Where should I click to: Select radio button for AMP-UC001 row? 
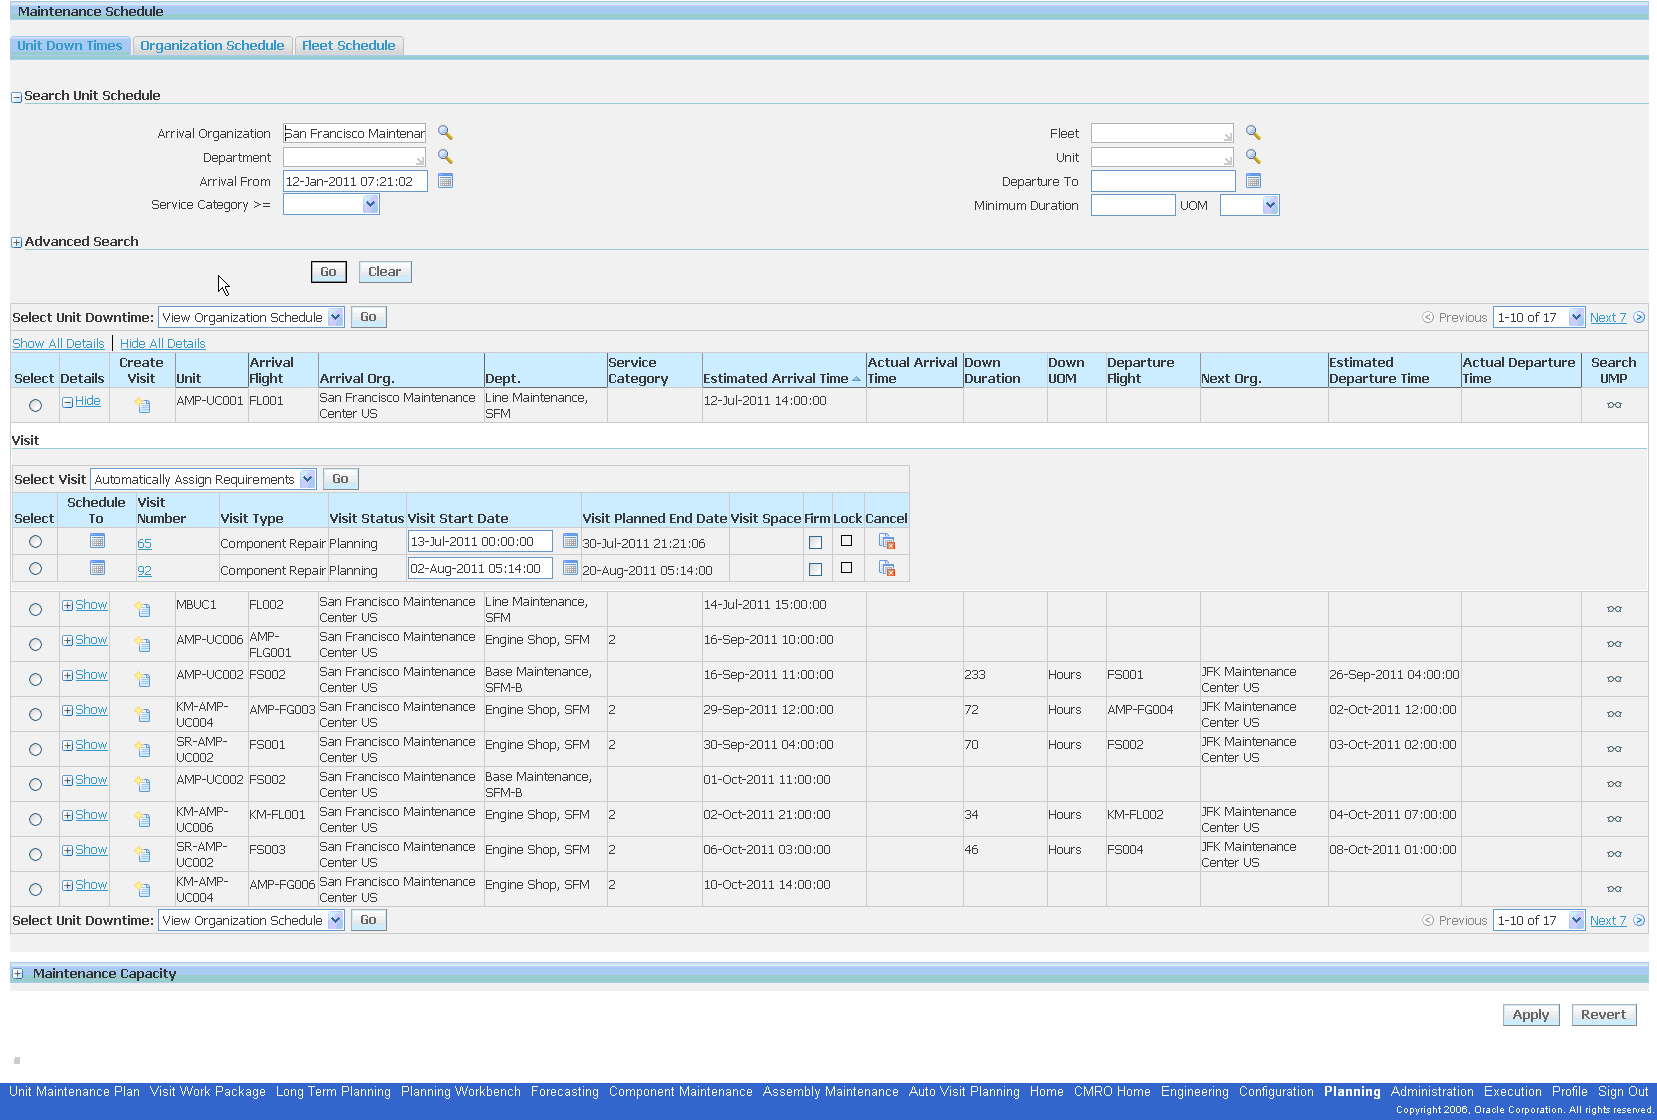pos(35,405)
